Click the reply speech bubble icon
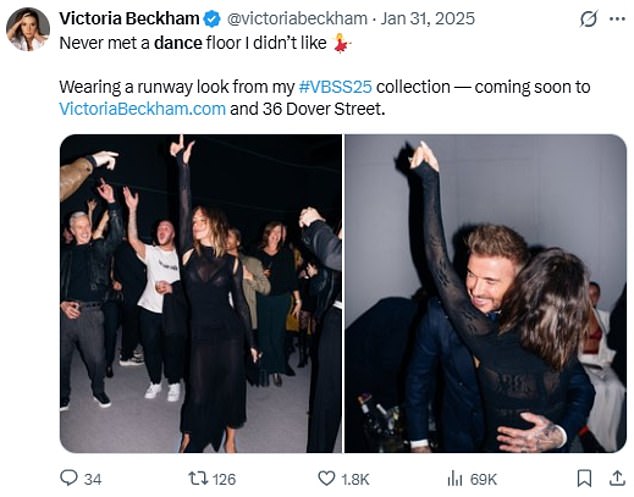Image resolution: width=634 pixels, height=497 pixels. pyautogui.click(x=70, y=478)
